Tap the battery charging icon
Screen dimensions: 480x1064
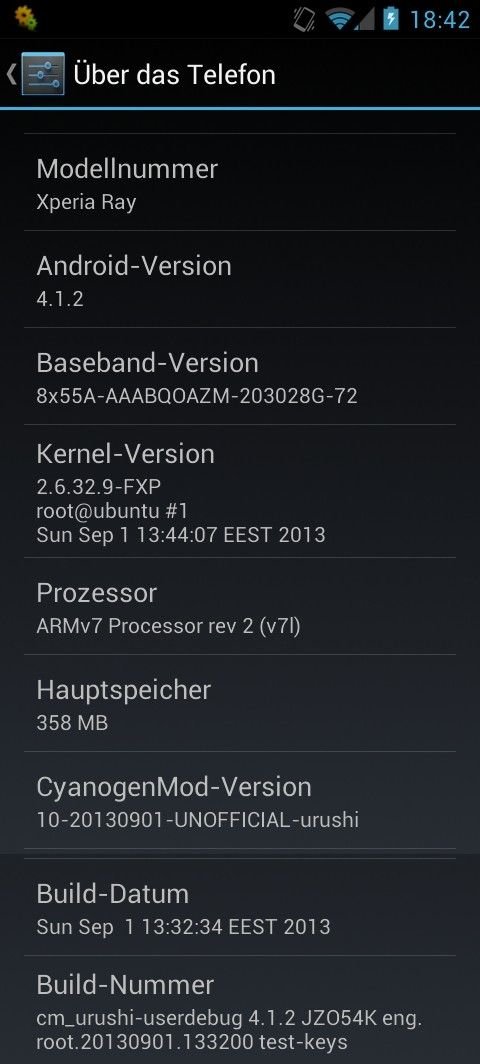[390, 18]
